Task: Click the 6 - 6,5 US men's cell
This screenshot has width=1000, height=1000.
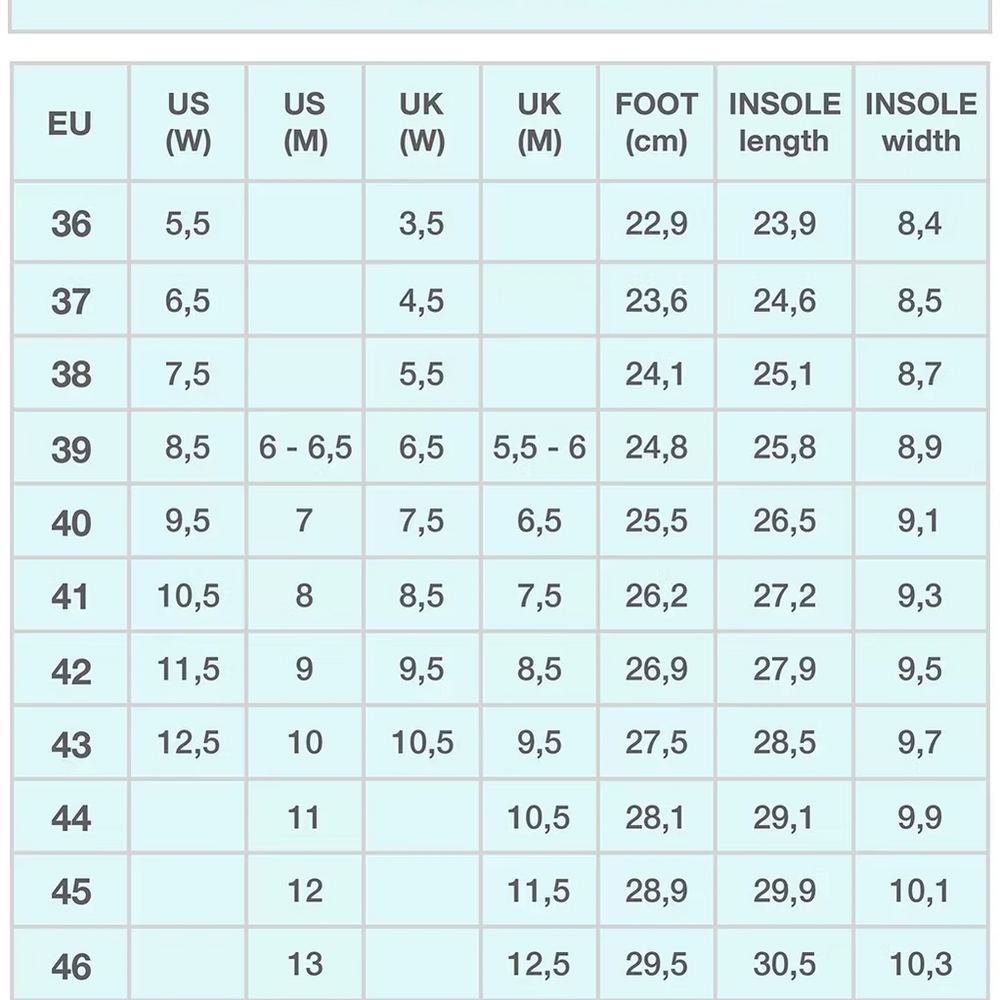Action: [305, 448]
